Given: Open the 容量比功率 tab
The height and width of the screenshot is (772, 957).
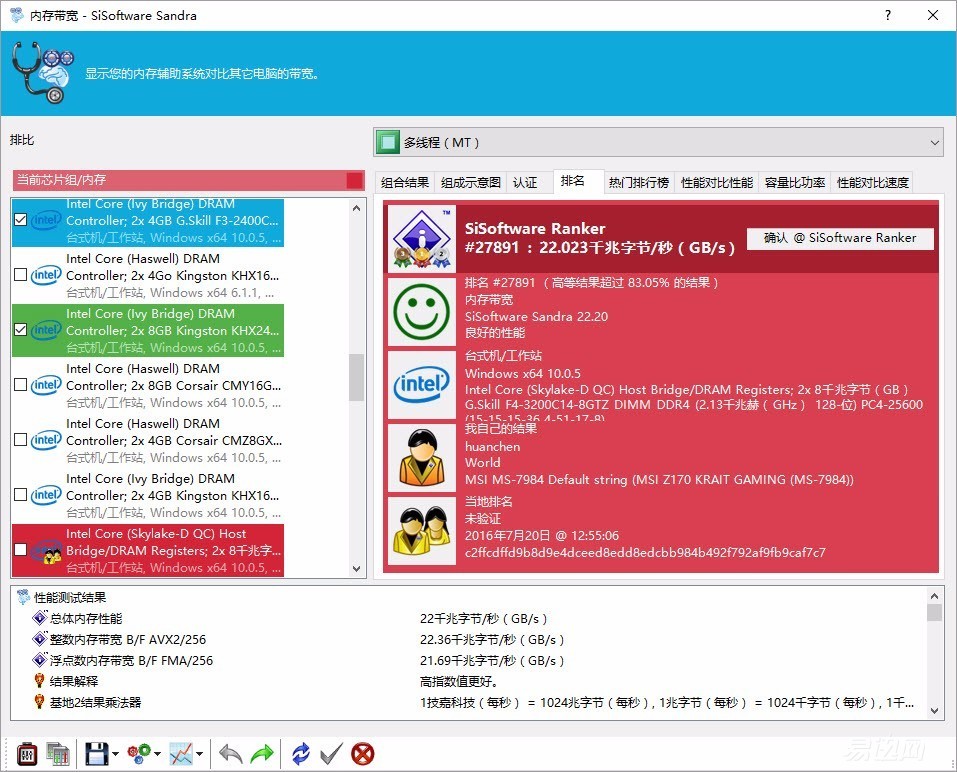Looking at the screenshot, I should point(795,182).
